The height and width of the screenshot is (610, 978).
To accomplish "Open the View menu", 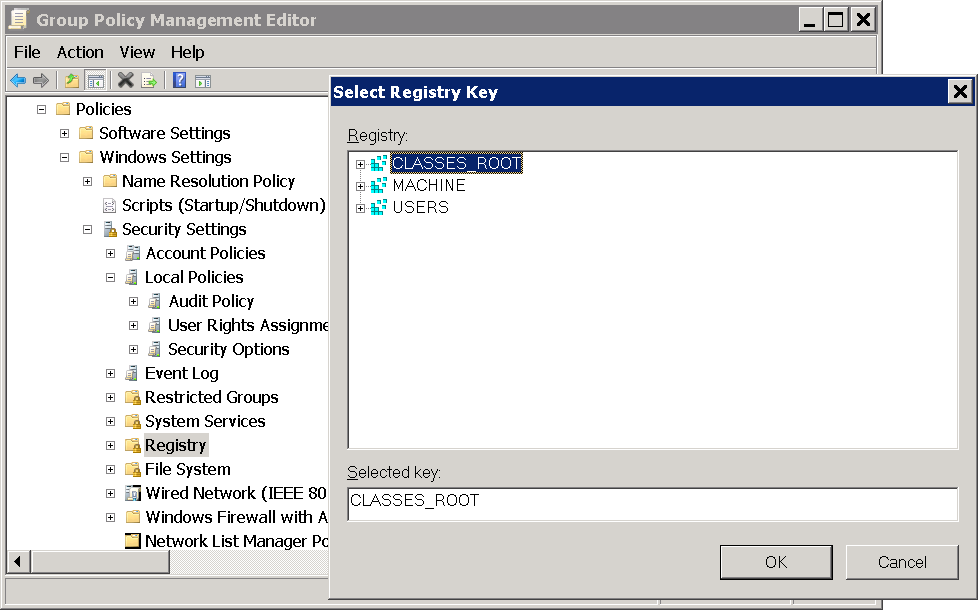I will [137, 52].
